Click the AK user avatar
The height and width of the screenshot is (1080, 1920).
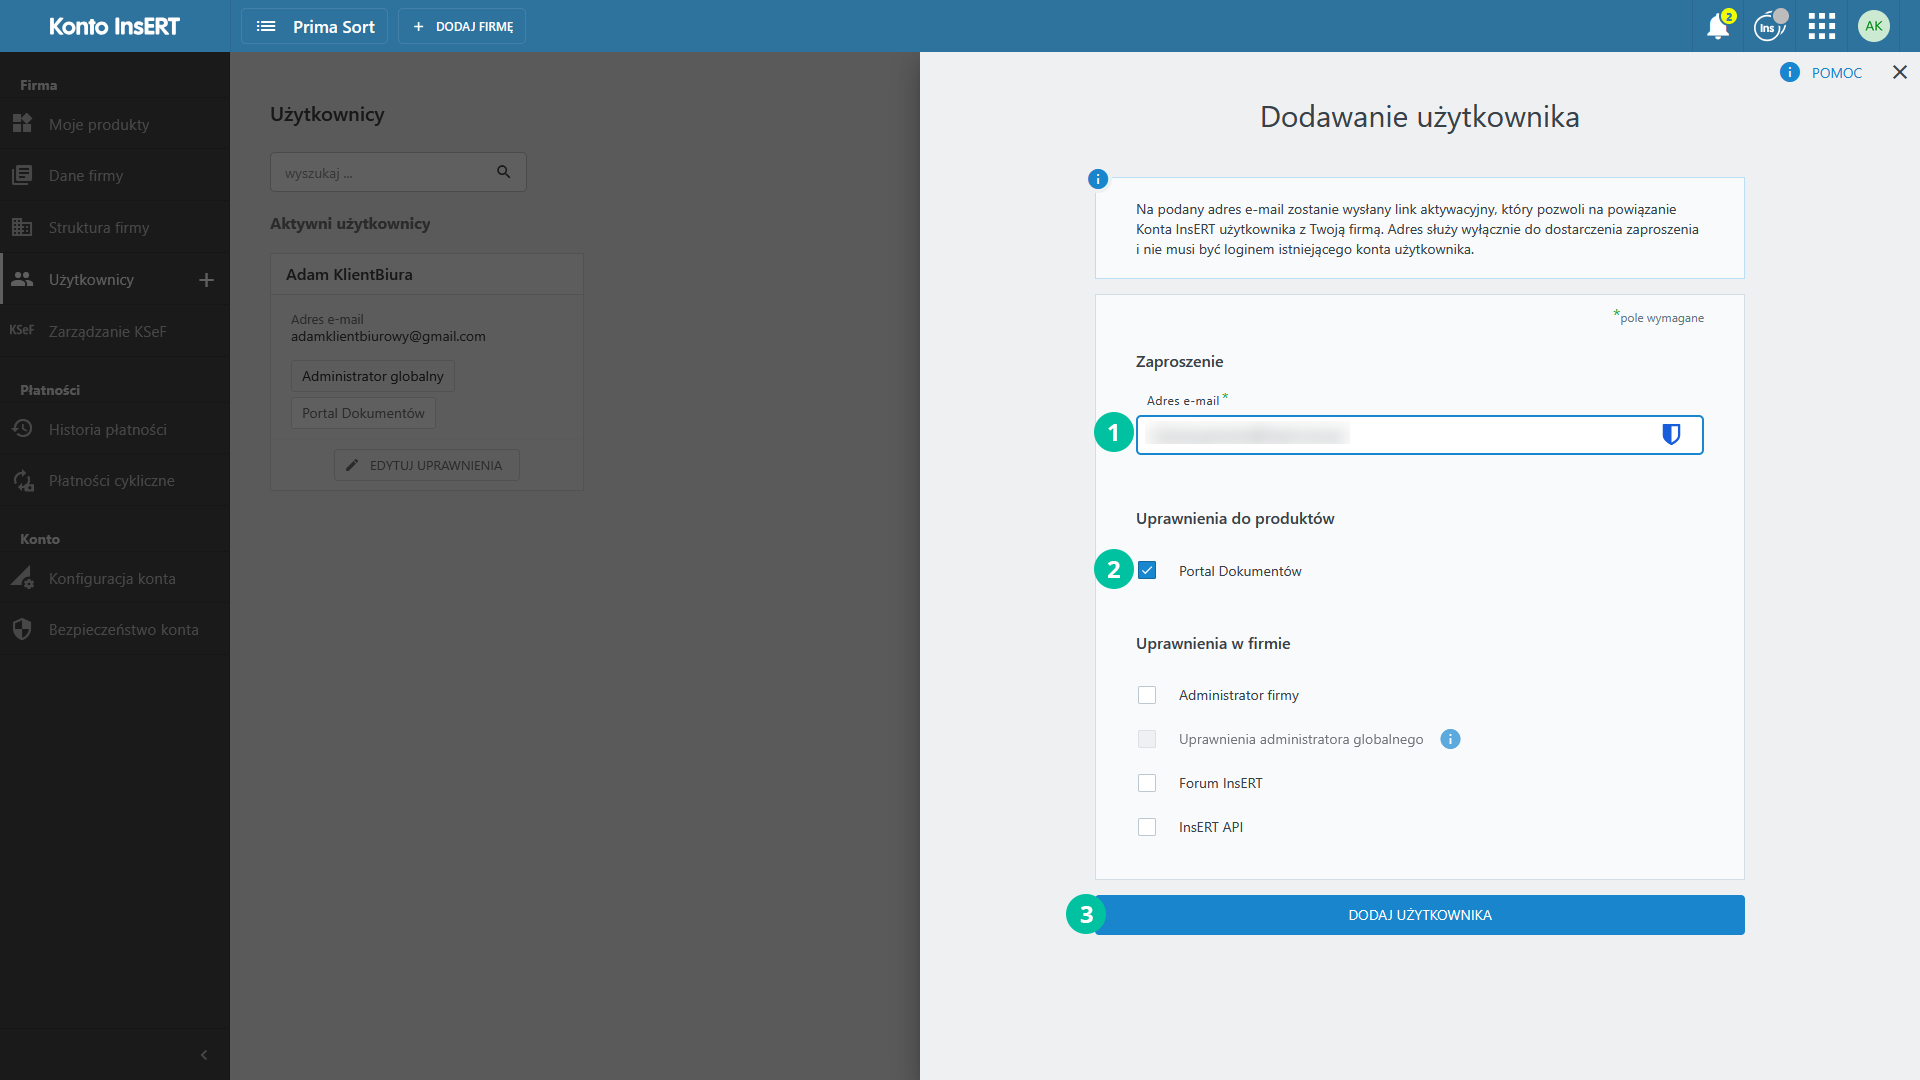point(1873,27)
